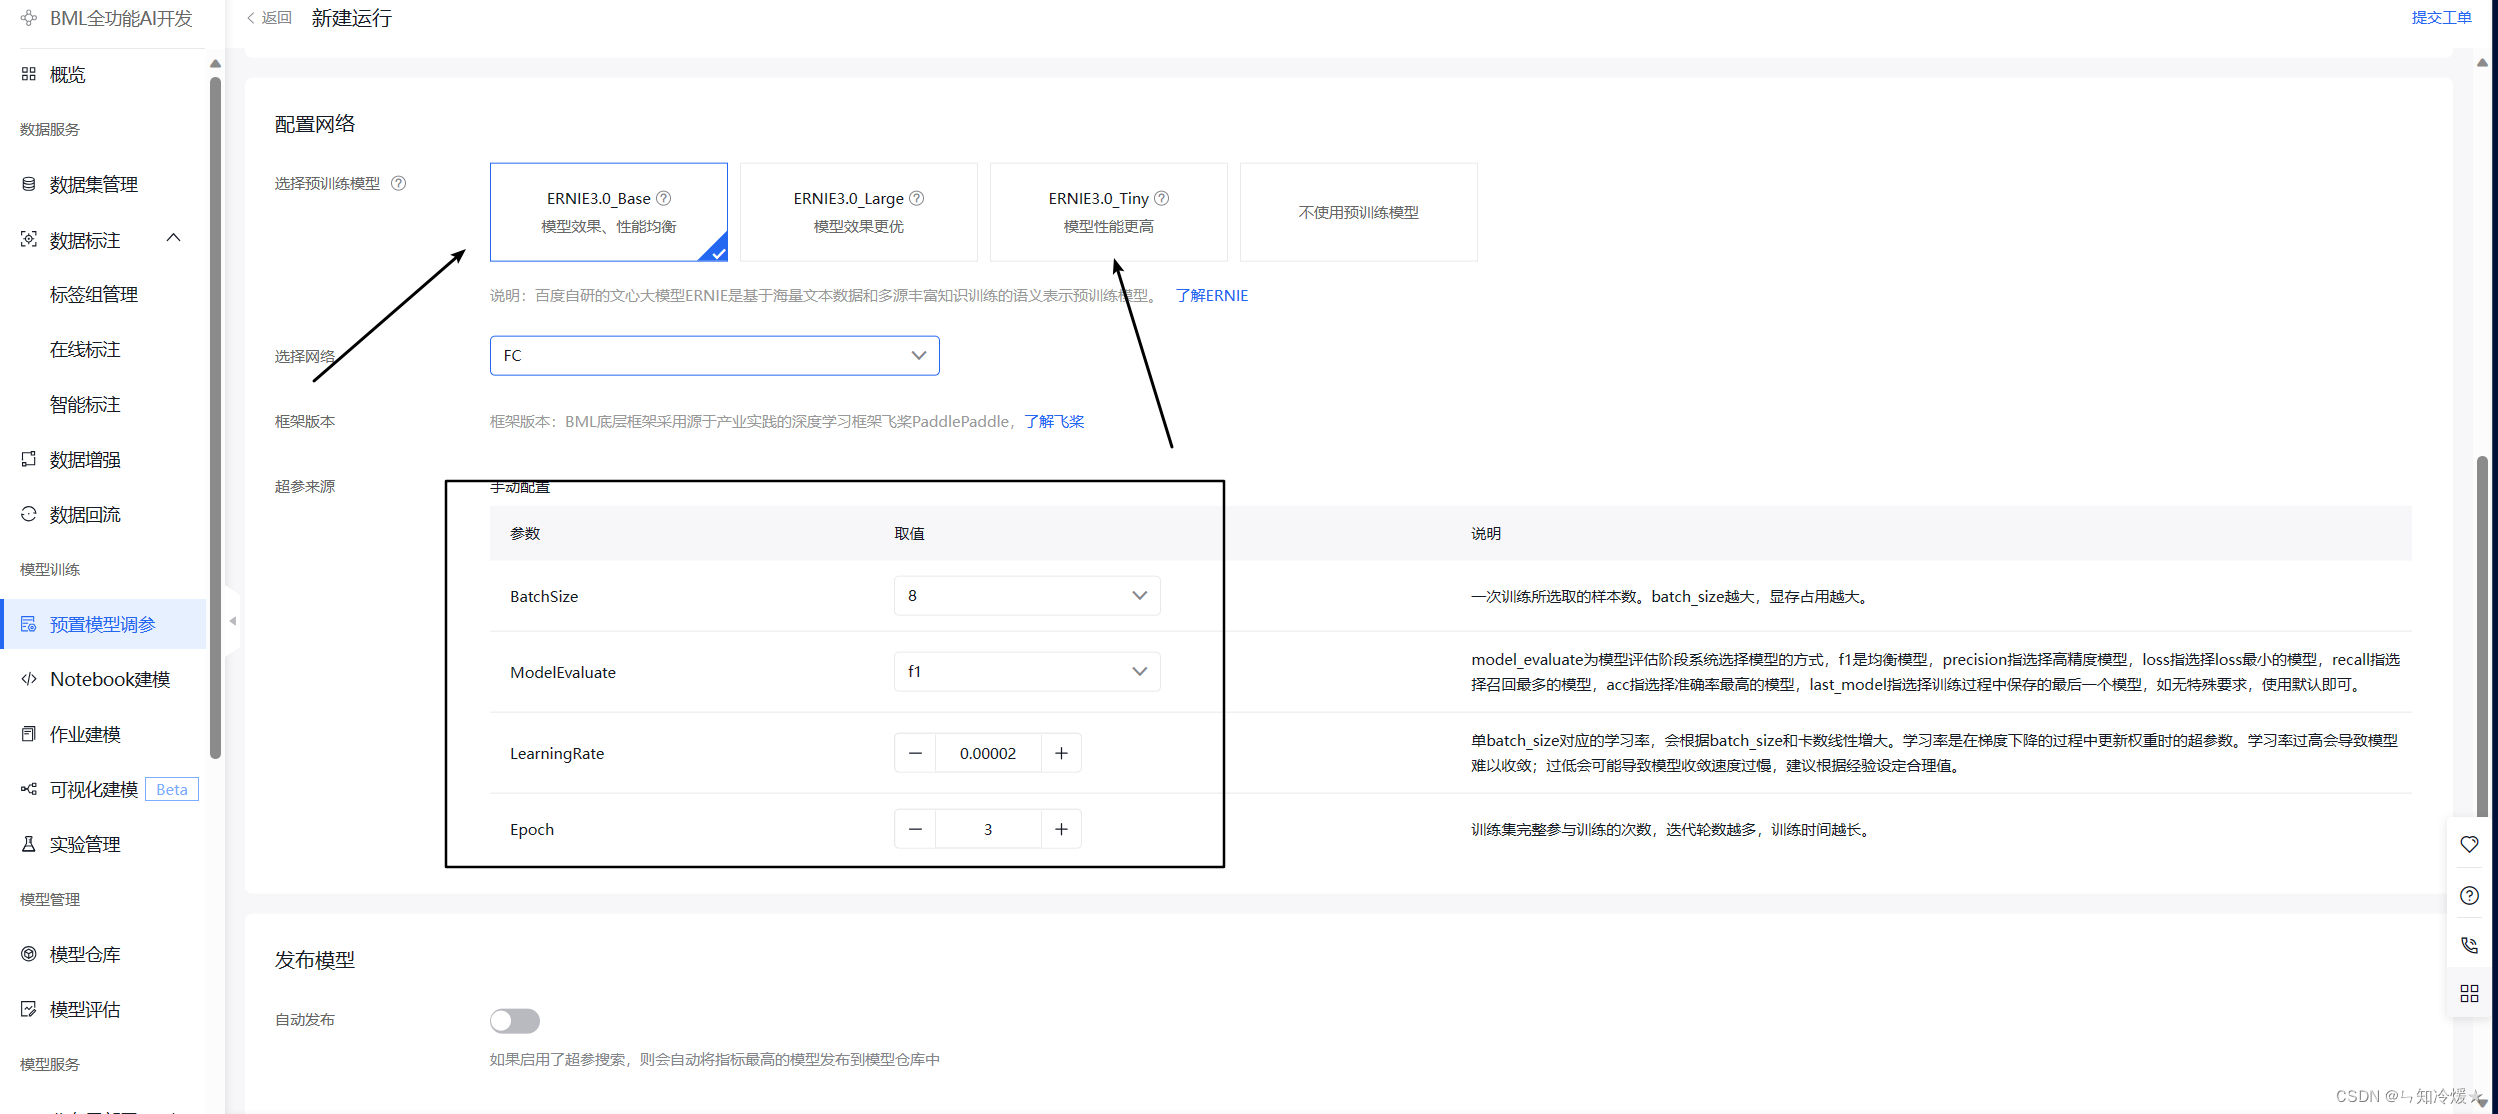Open 模型仓库 menu item
The image size is (2498, 1114).
pyautogui.click(x=104, y=954)
